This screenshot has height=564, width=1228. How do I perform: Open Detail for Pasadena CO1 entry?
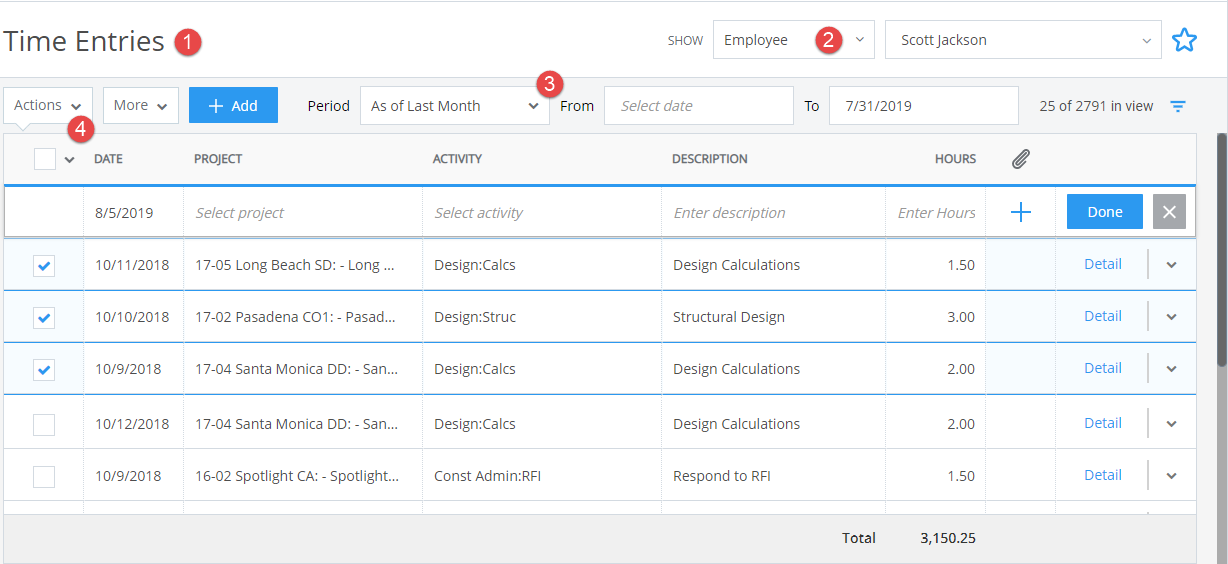pyautogui.click(x=1103, y=316)
